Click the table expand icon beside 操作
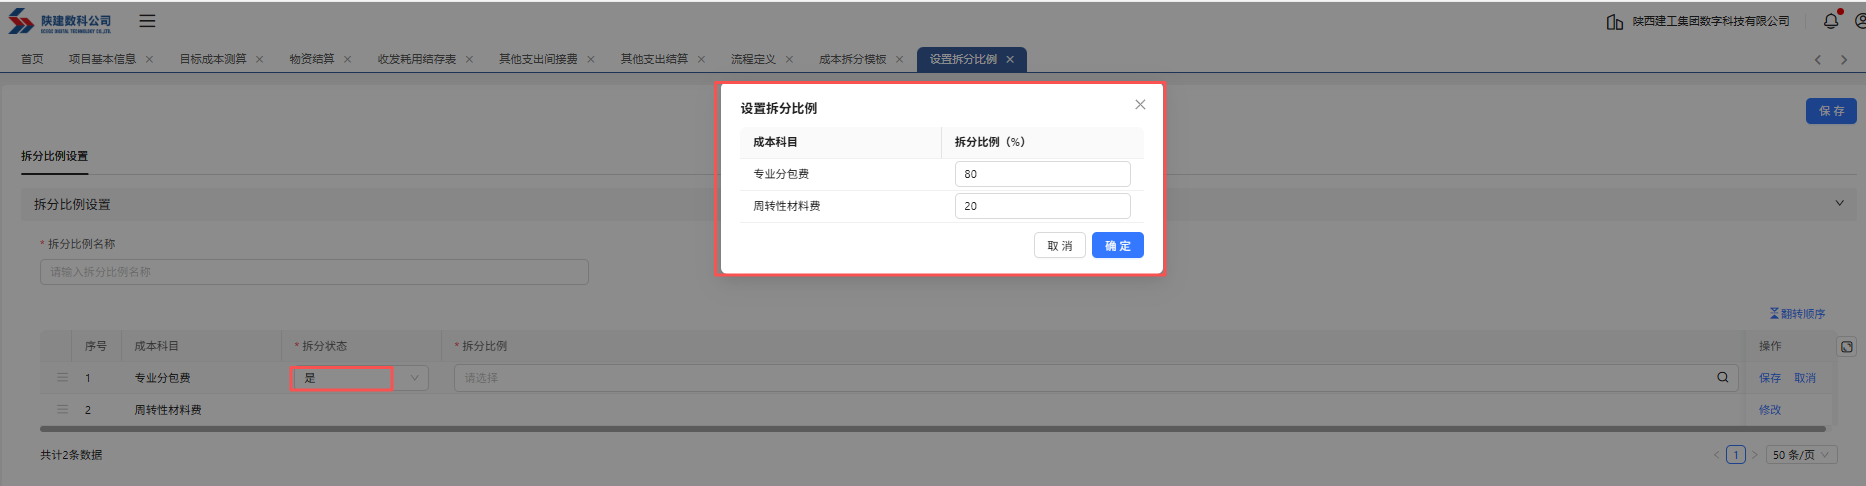 [1846, 347]
